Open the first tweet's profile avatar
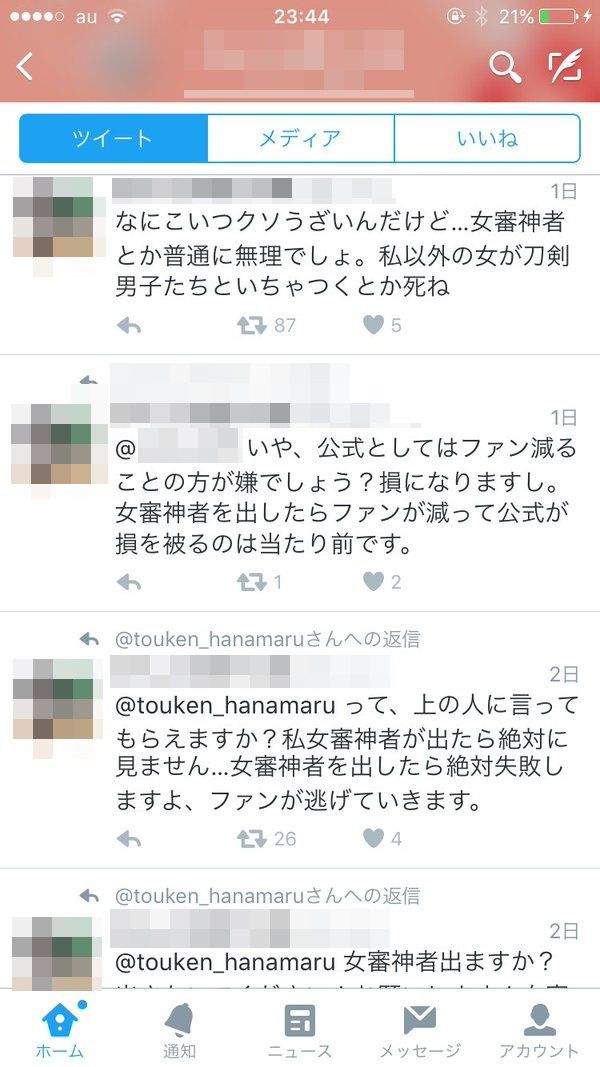600x1067 pixels. click(x=53, y=218)
